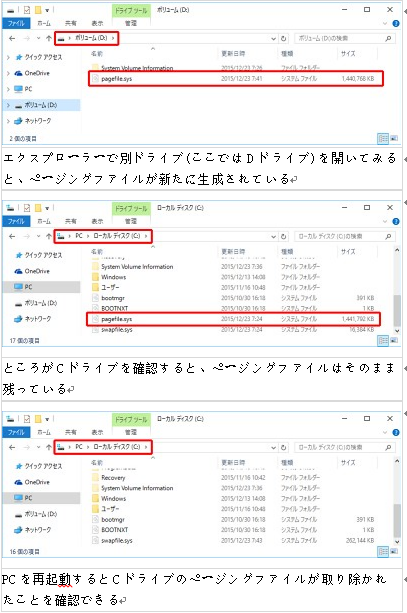This screenshot has height=613, width=407.
Task: Expand the ribbon in ボリューム (D:) window
Action: (385, 23)
